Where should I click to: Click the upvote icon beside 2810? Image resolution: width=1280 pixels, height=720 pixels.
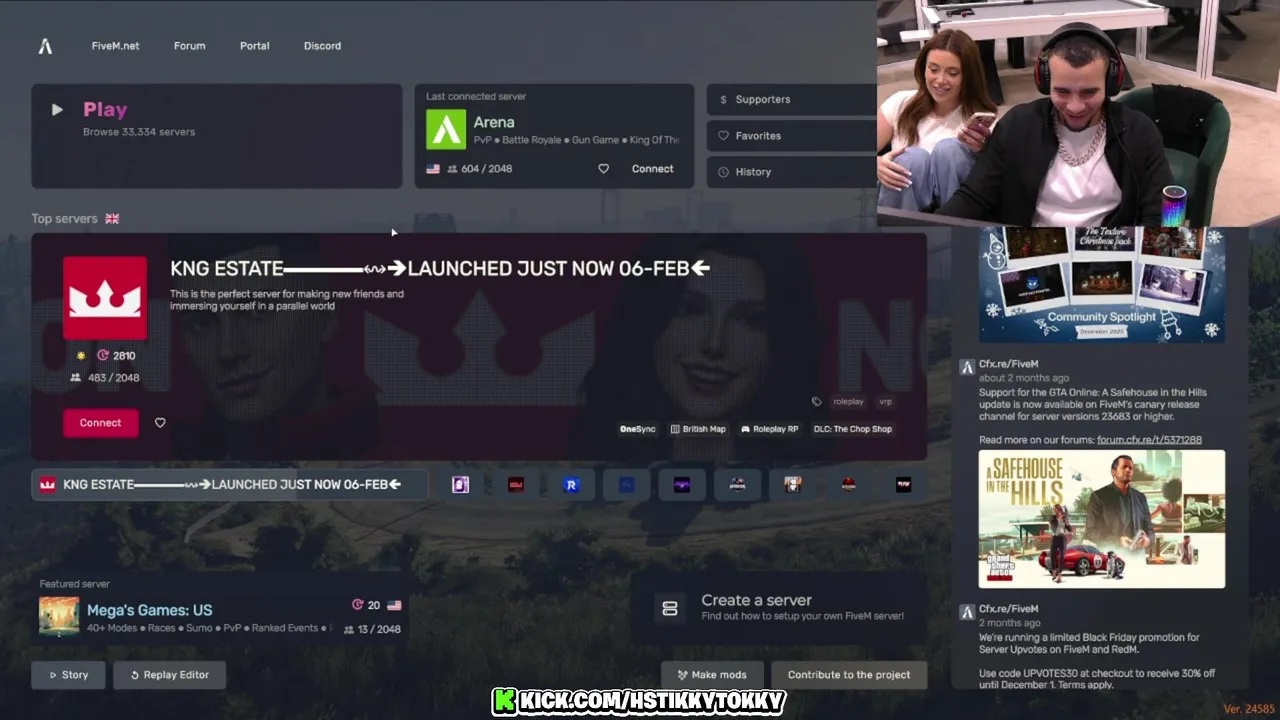point(103,355)
